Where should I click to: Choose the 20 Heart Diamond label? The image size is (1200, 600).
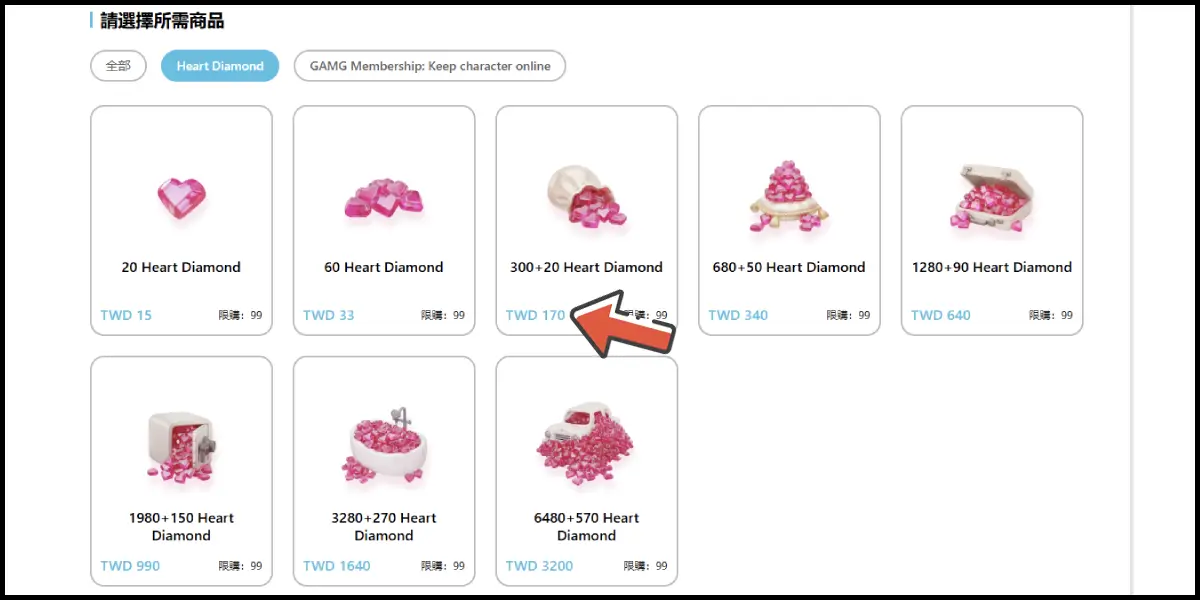pos(181,267)
